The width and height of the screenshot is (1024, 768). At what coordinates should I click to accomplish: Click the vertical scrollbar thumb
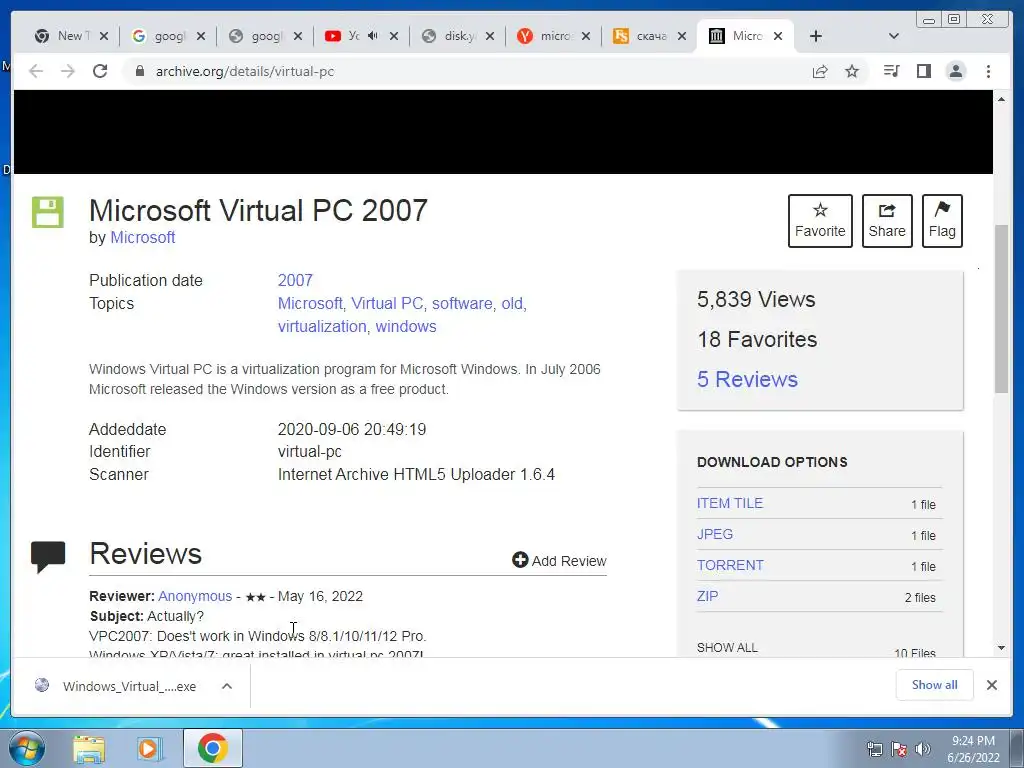pos(1001,309)
